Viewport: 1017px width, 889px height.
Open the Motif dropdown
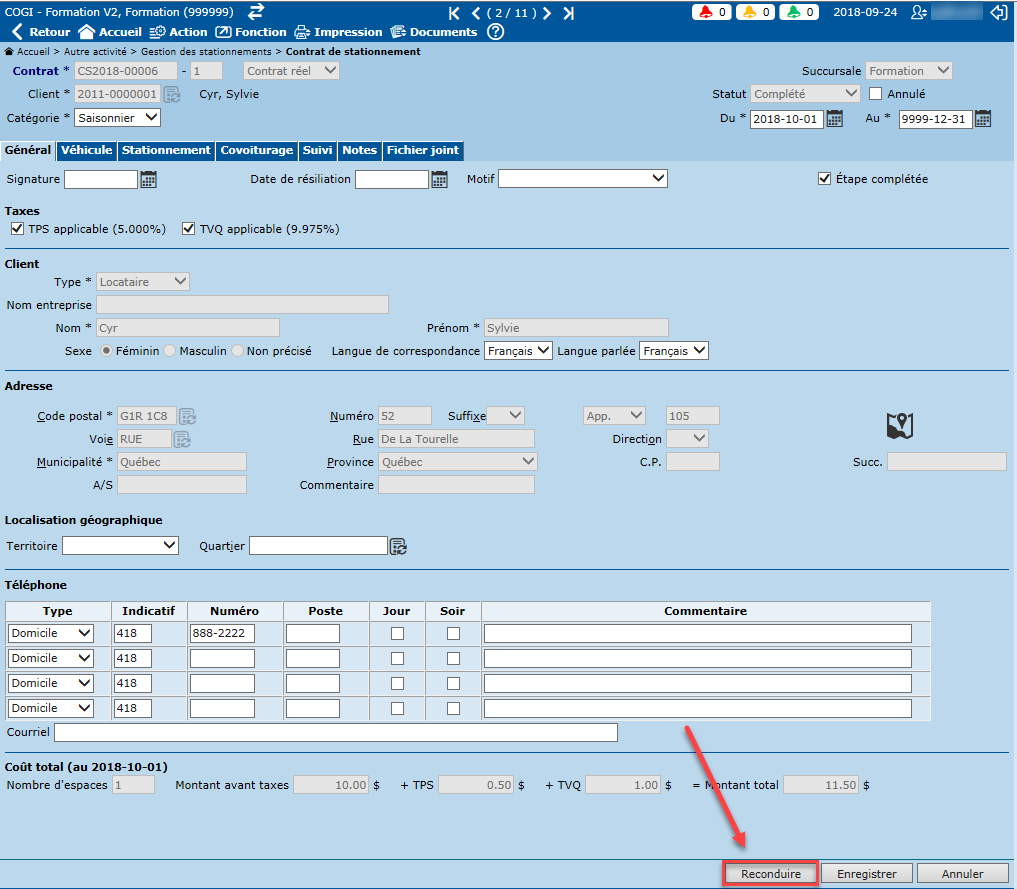pyautogui.click(x=583, y=179)
